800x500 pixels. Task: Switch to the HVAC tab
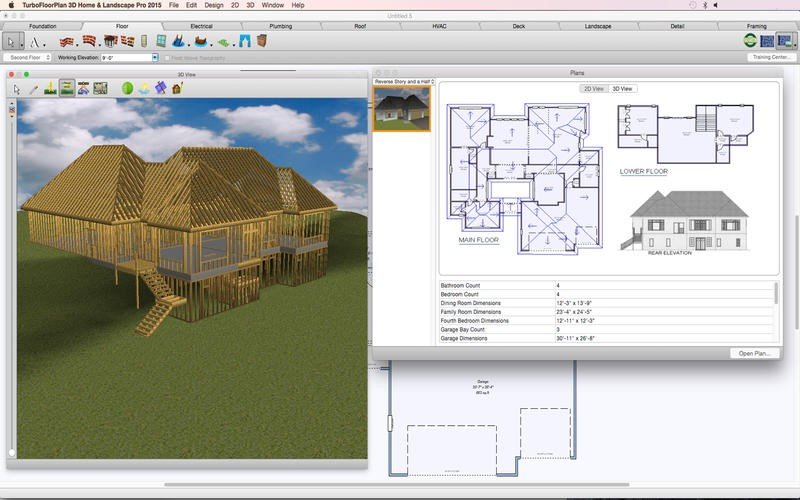tap(439, 26)
